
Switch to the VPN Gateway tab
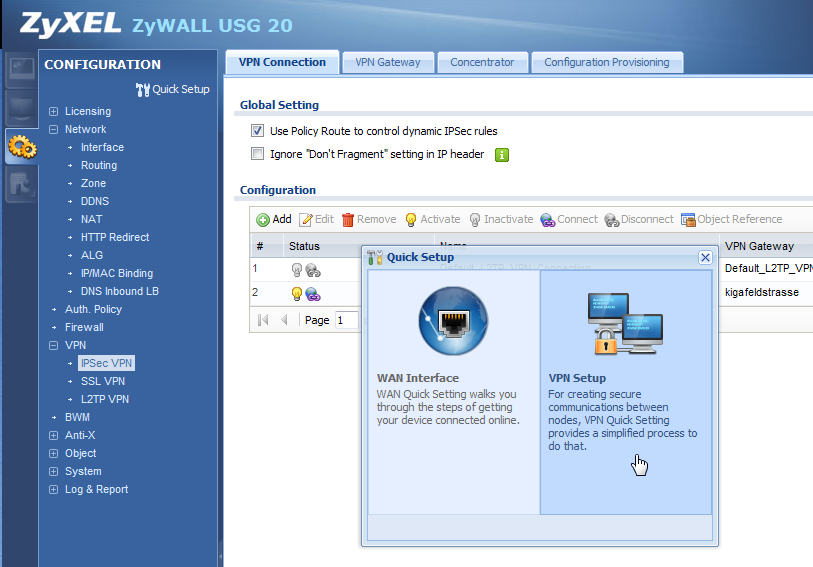[387, 62]
